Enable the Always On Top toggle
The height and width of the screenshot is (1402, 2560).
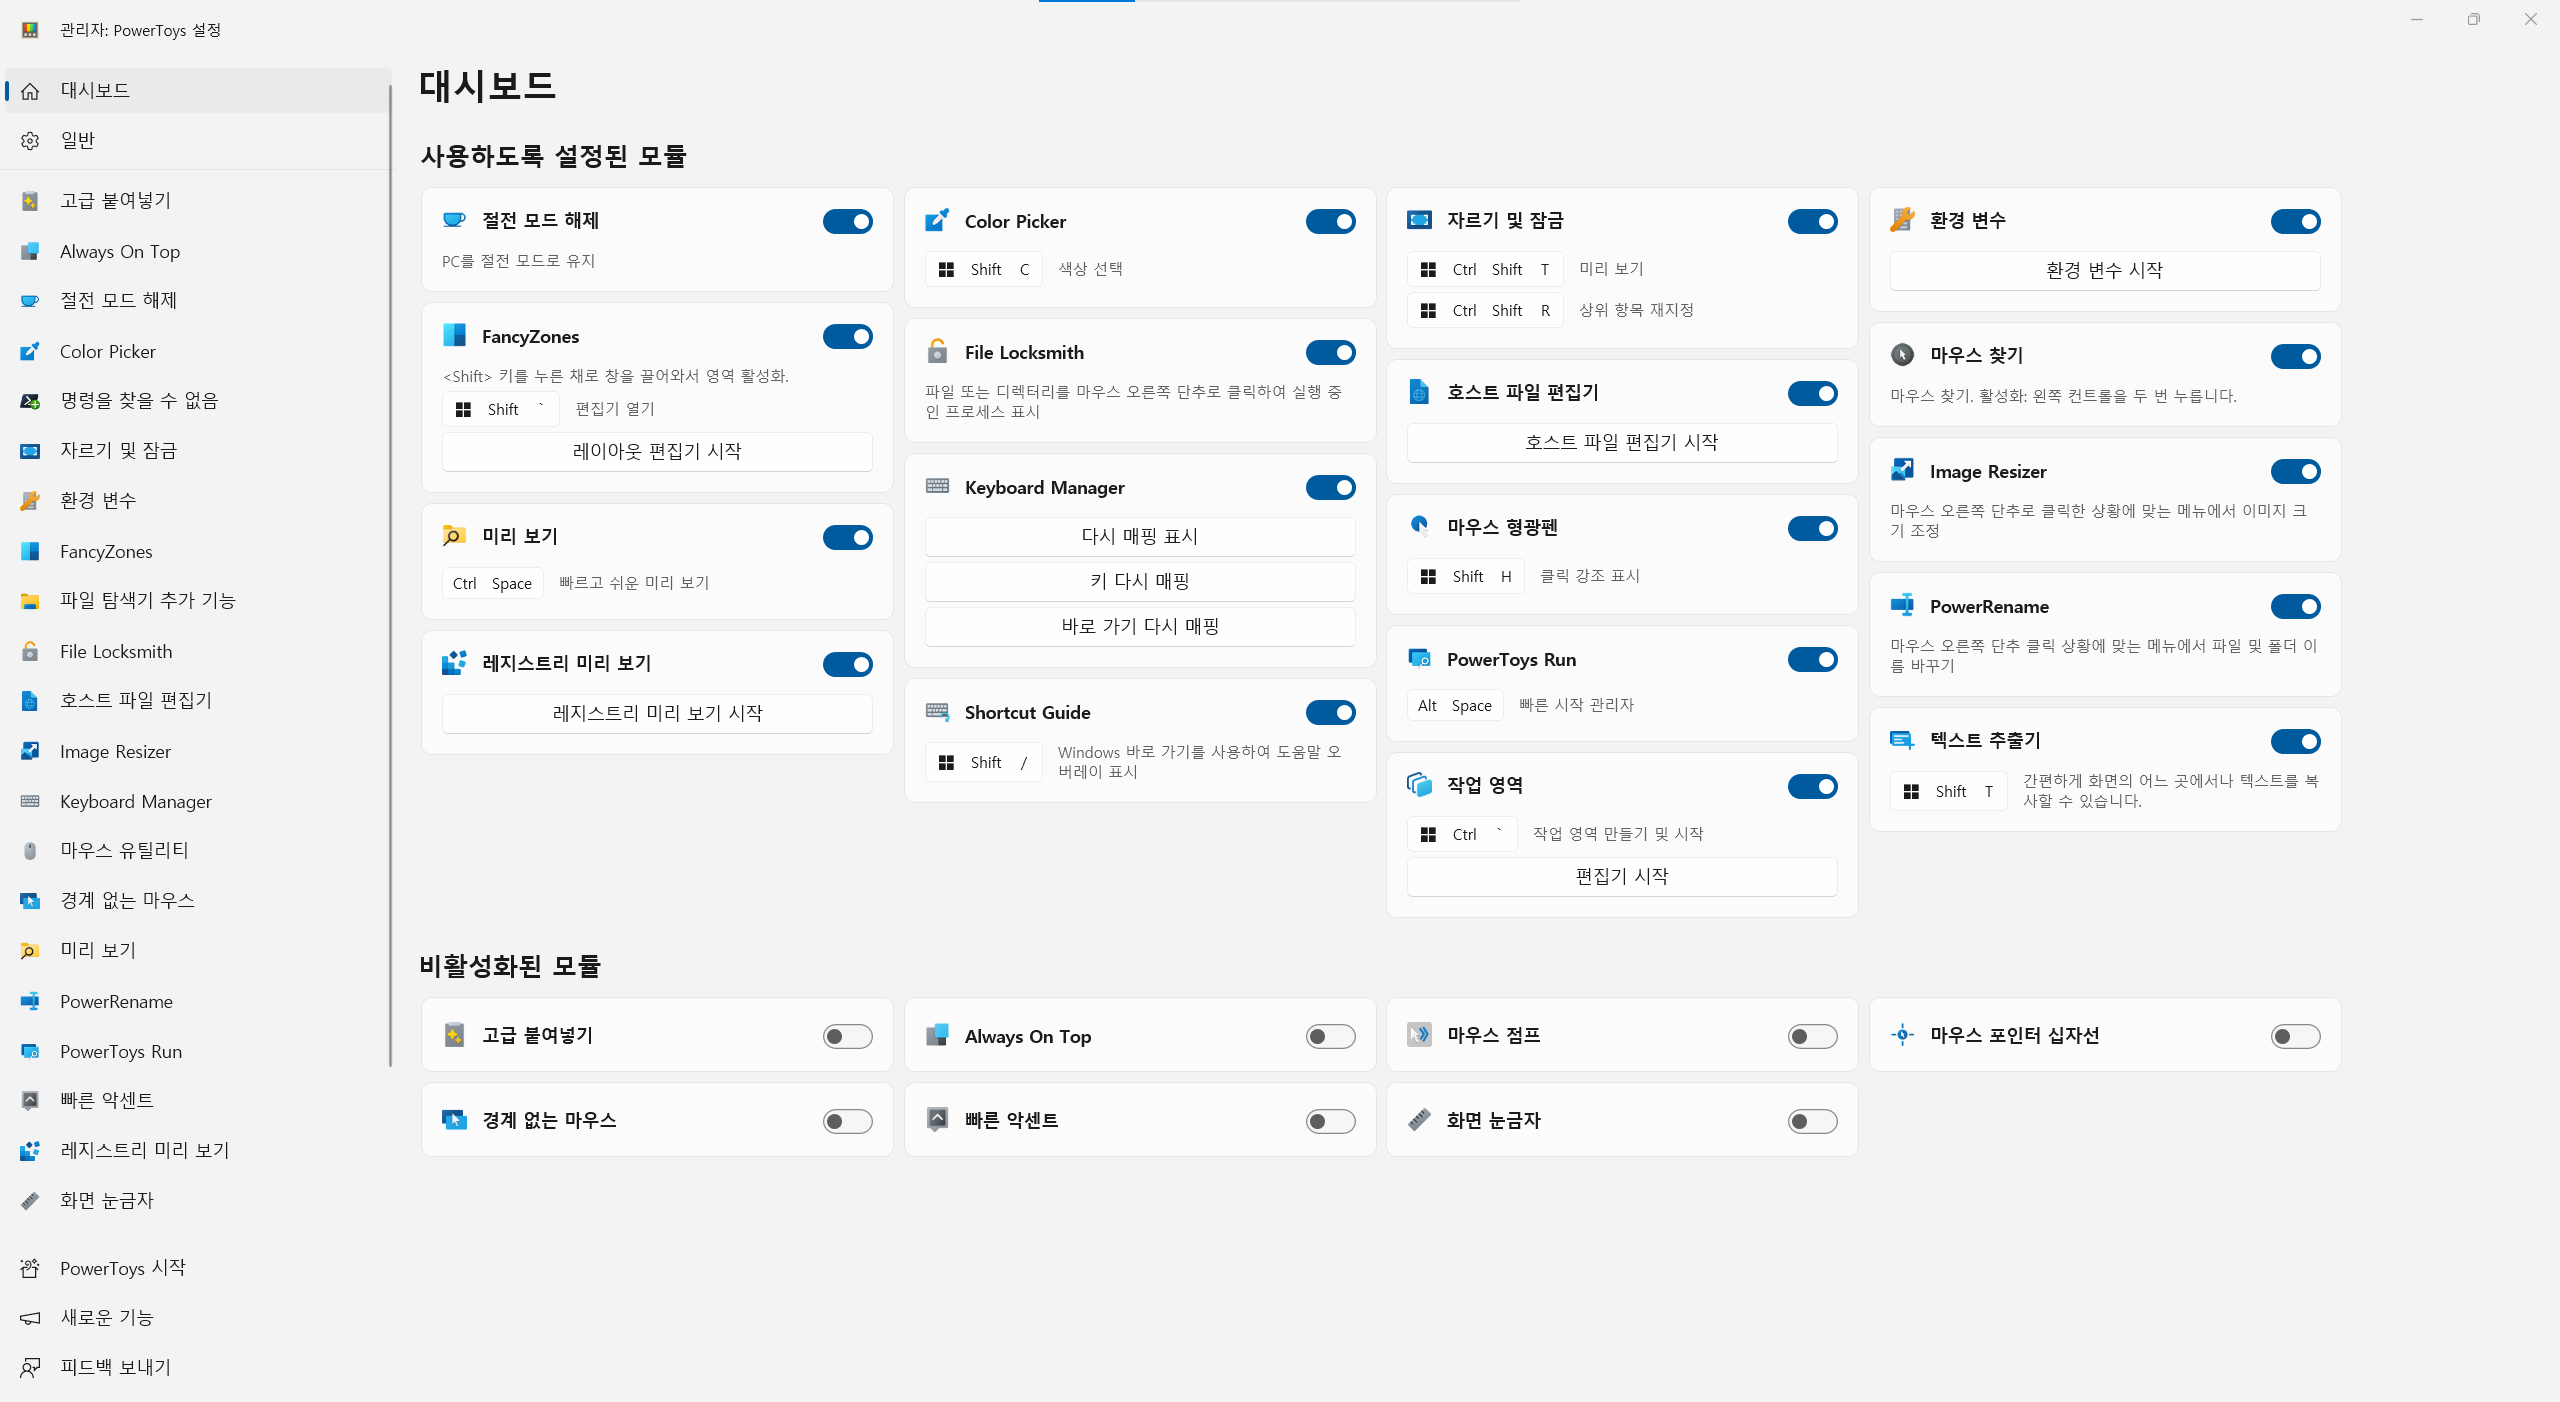point(1330,1036)
